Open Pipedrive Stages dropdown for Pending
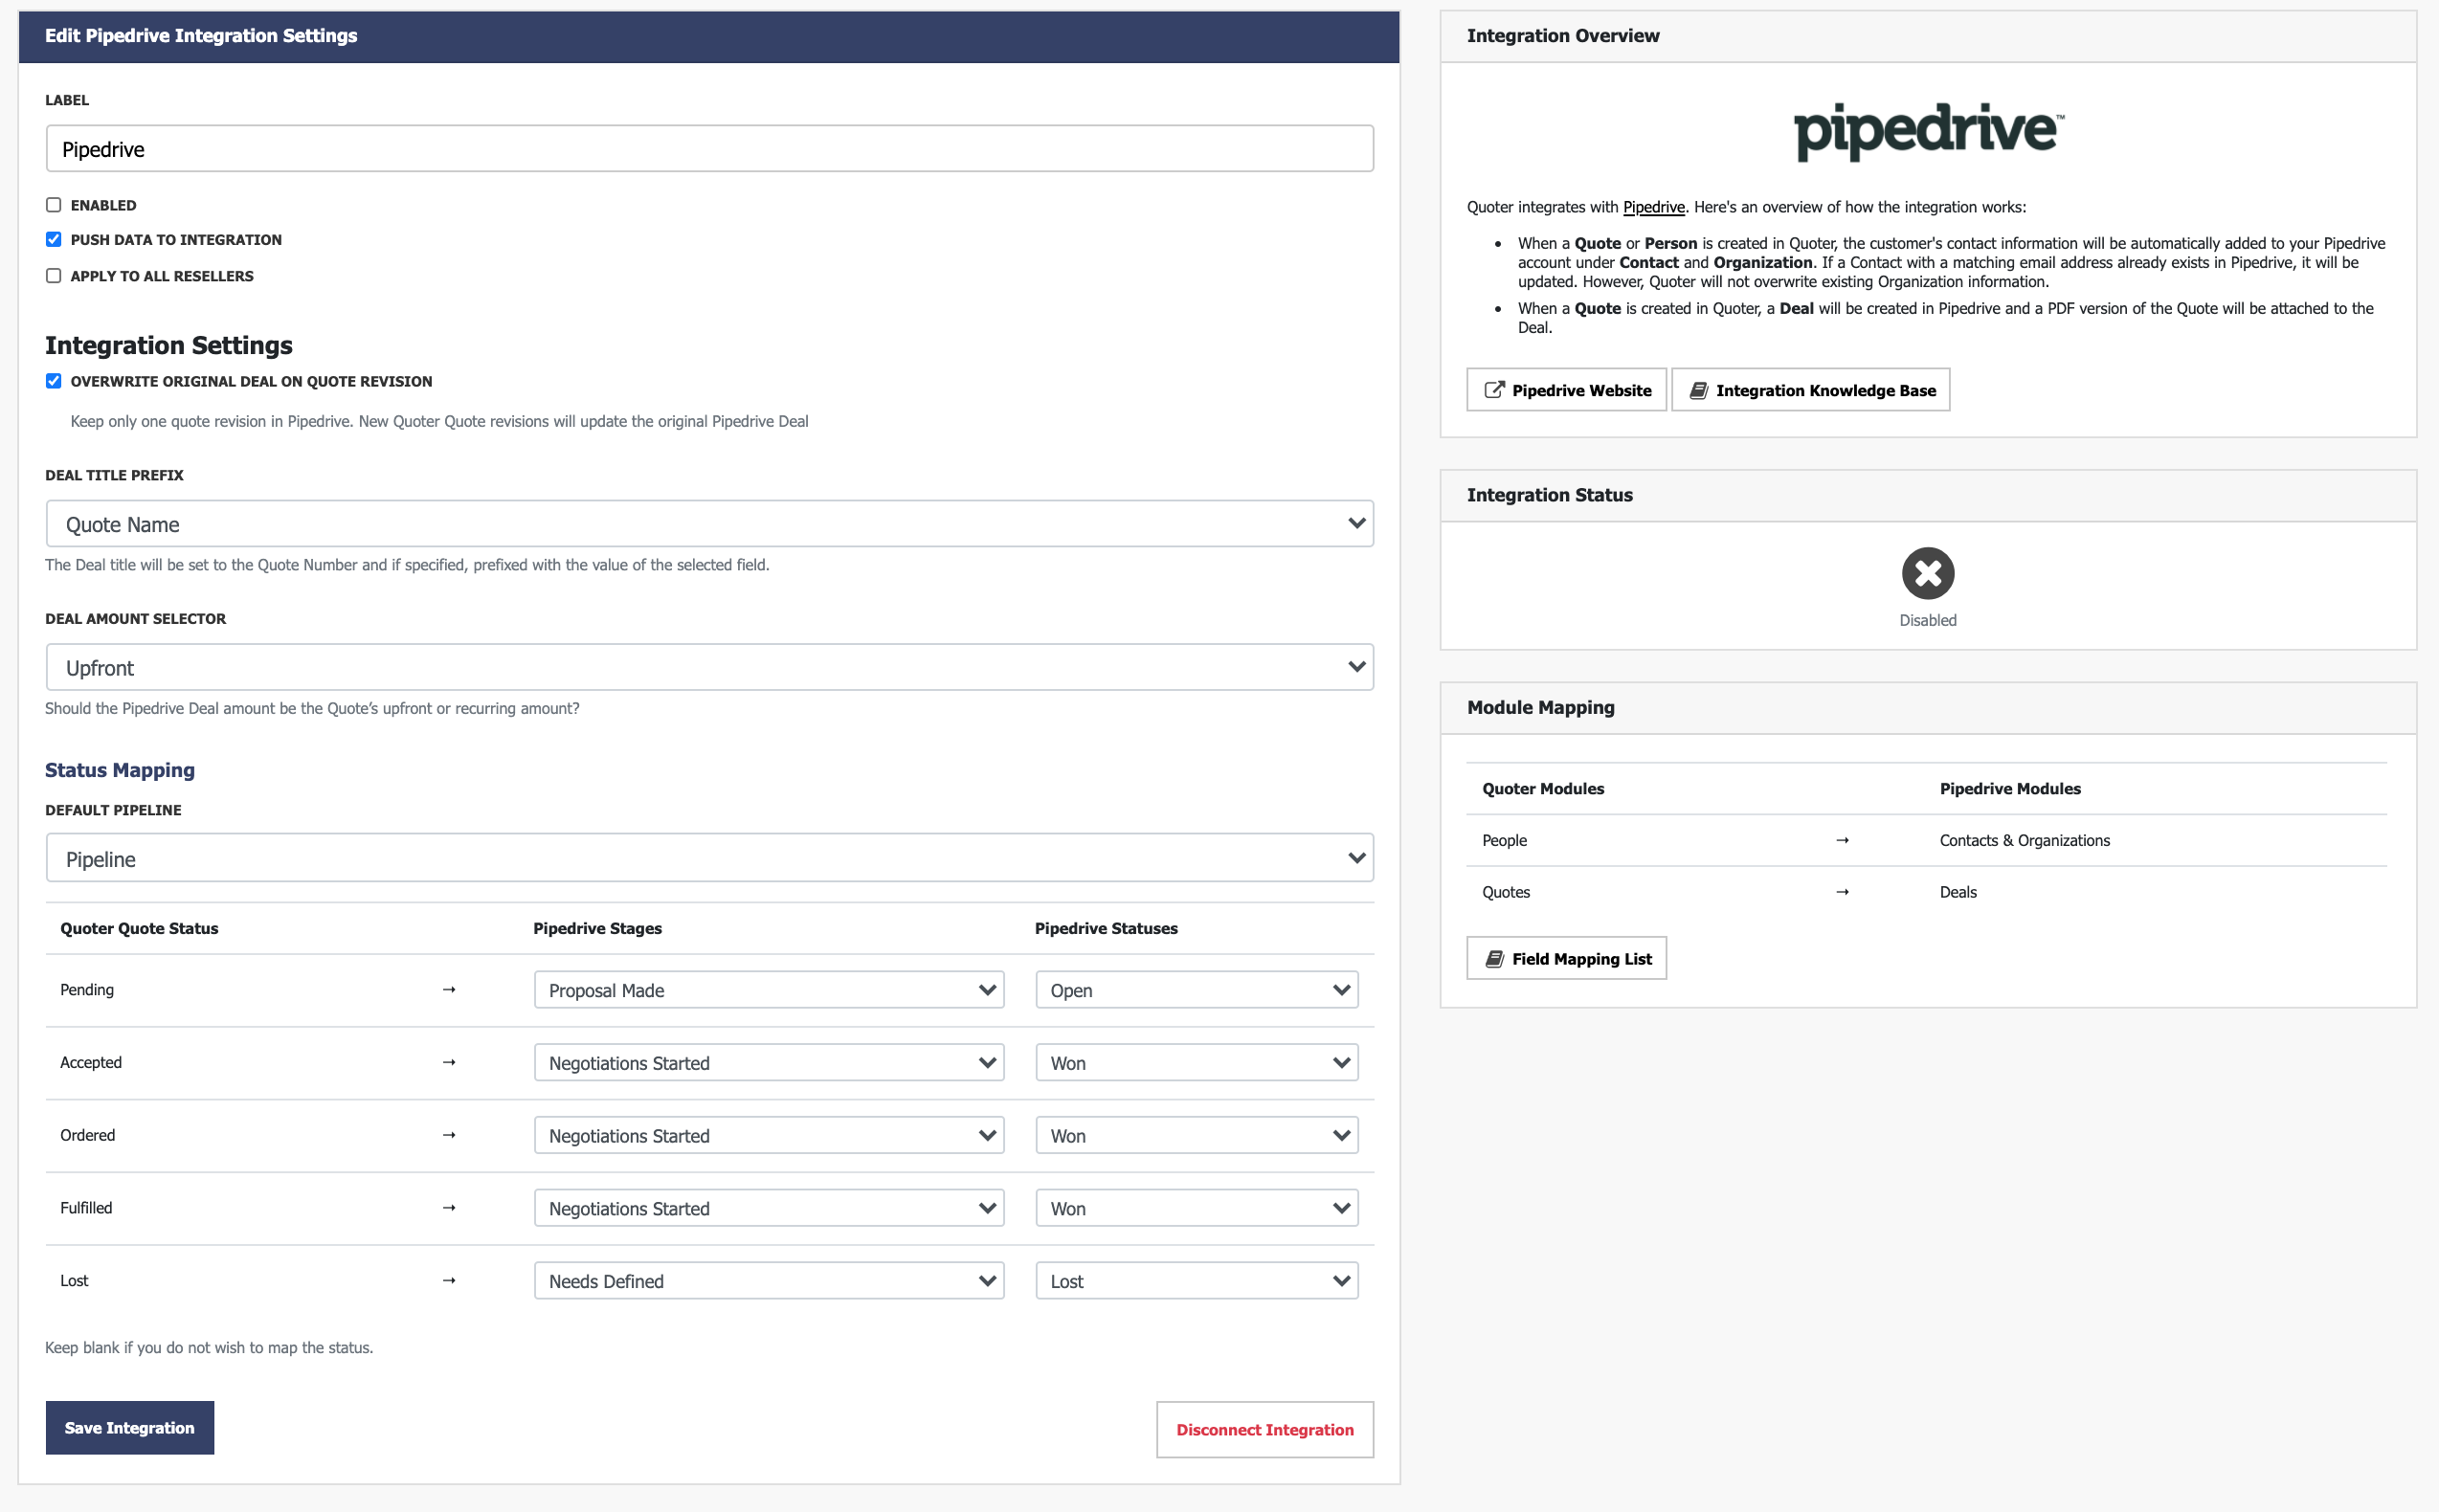Image resolution: width=2439 pixels, height=1512 pixels. tap(768, 990)
